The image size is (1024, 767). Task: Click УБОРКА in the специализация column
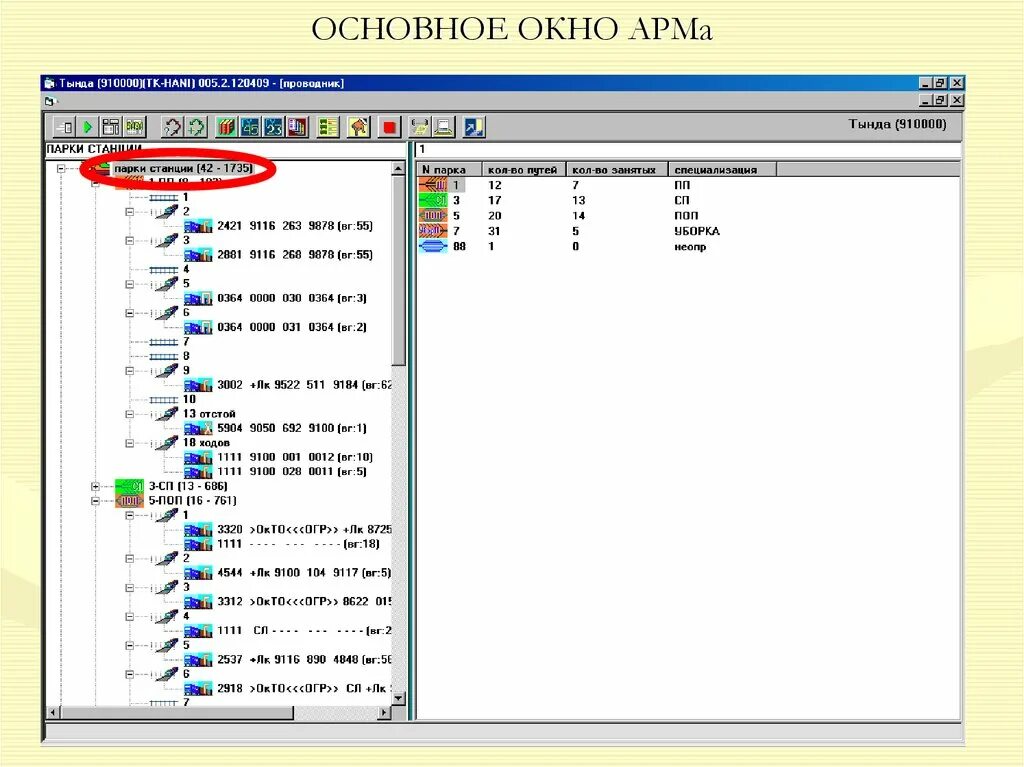697,231
